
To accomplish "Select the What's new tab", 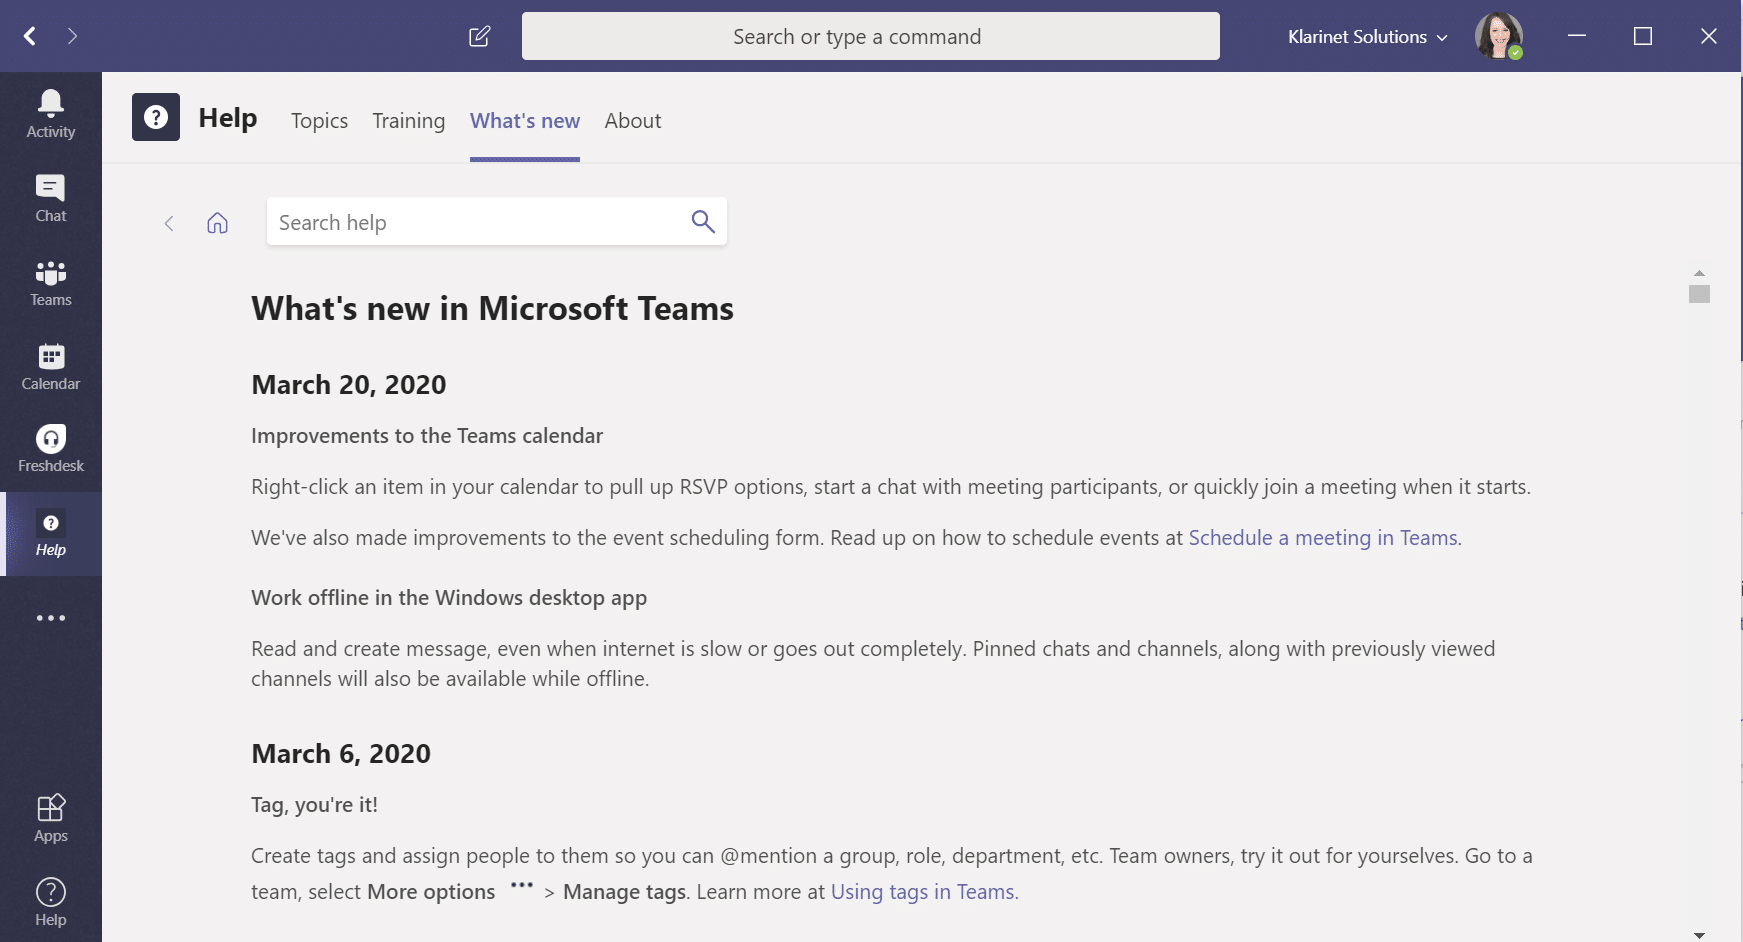I will (525, 121).
